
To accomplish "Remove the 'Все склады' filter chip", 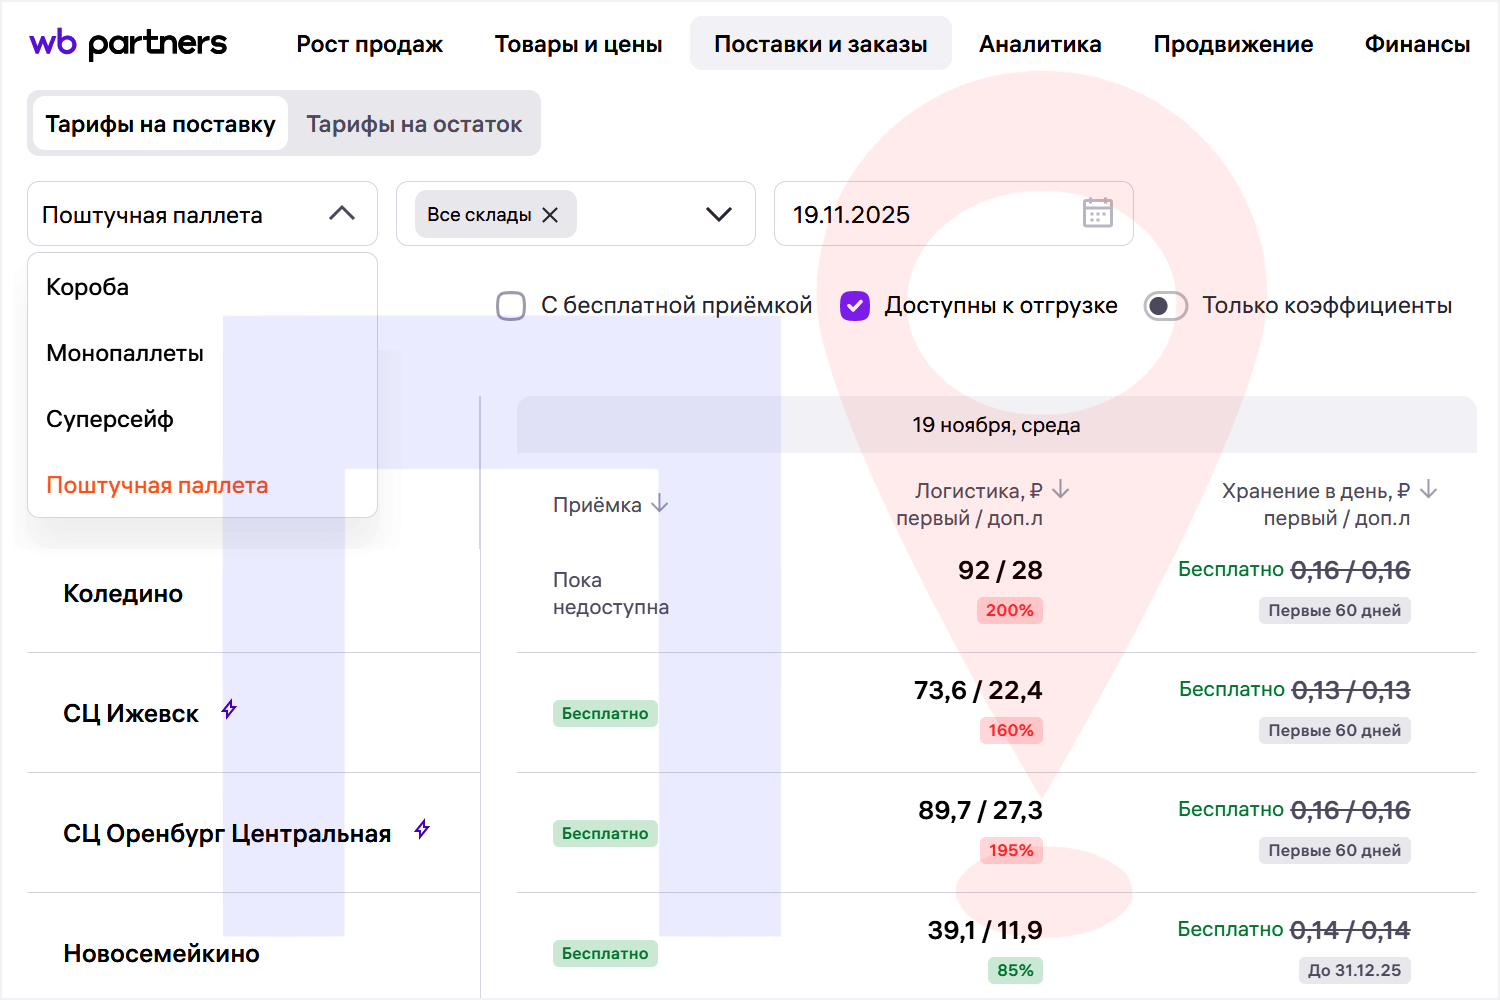I will tap(550, 215).
